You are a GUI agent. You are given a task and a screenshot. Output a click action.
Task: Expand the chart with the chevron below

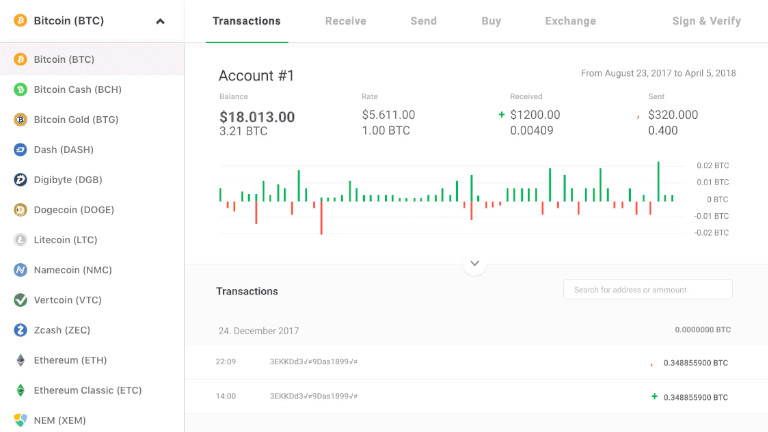tap(475, 263)
